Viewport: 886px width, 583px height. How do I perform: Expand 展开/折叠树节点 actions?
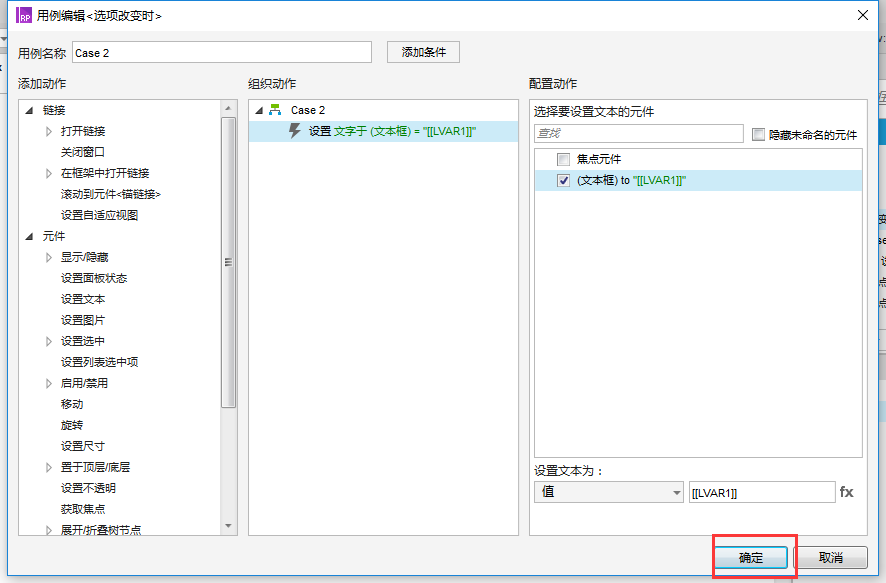point(49,530)
